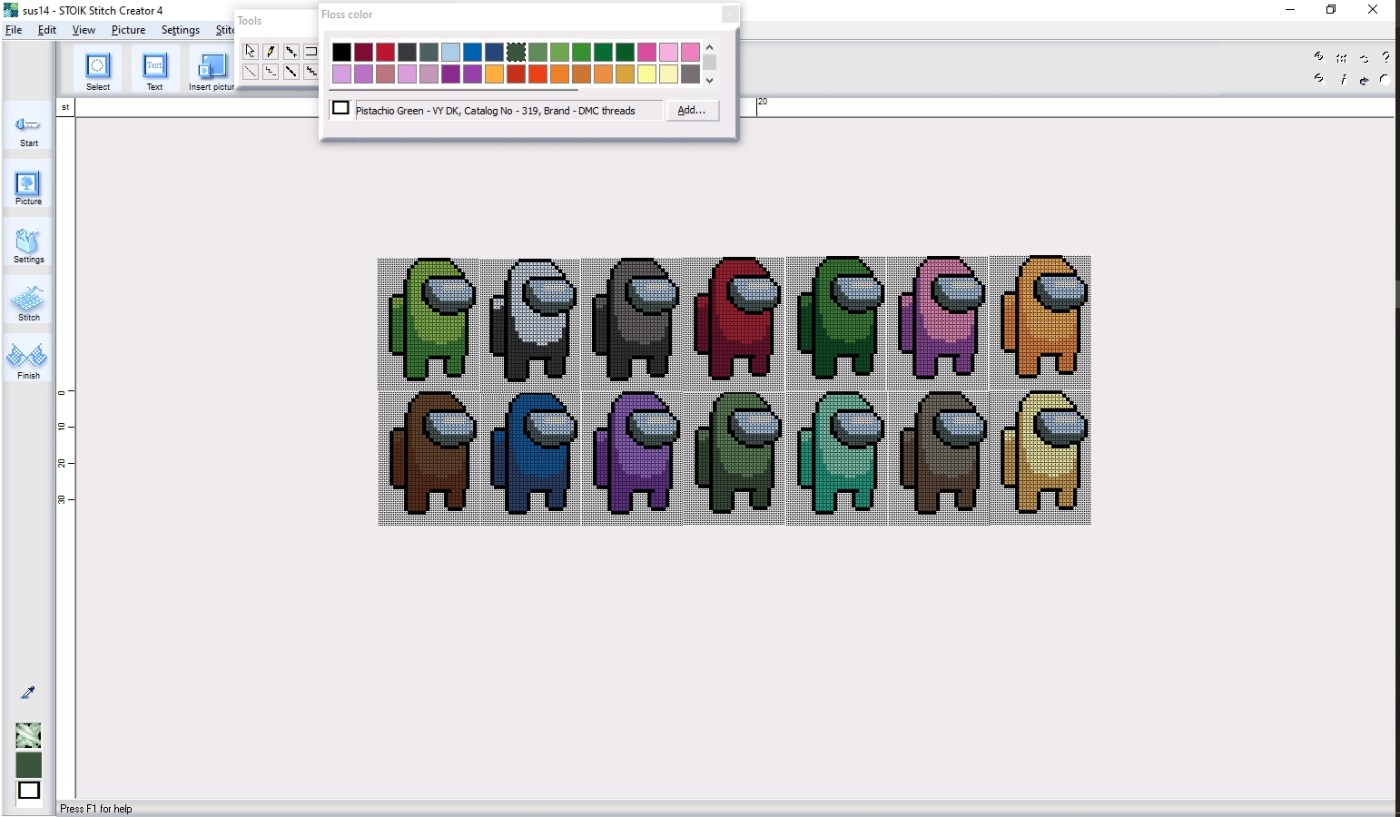Select the Stitch step icon

click(x=28, y=301)
